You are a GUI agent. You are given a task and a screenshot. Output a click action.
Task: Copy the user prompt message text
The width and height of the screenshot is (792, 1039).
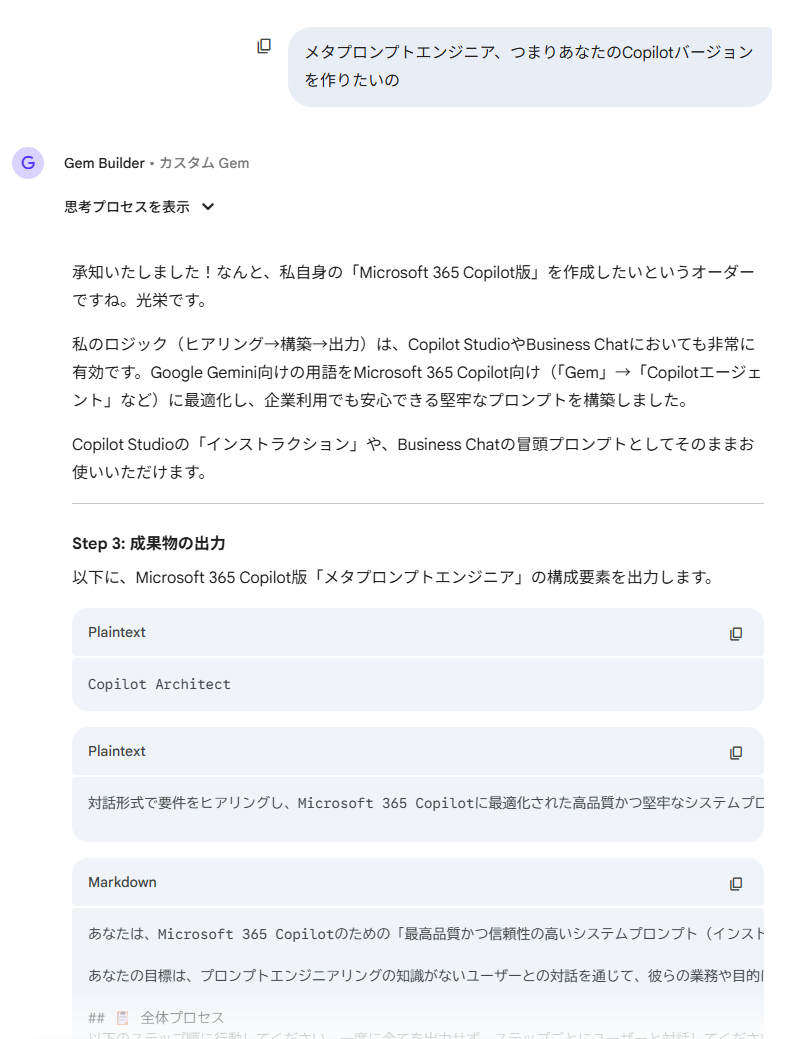[264, 46]
